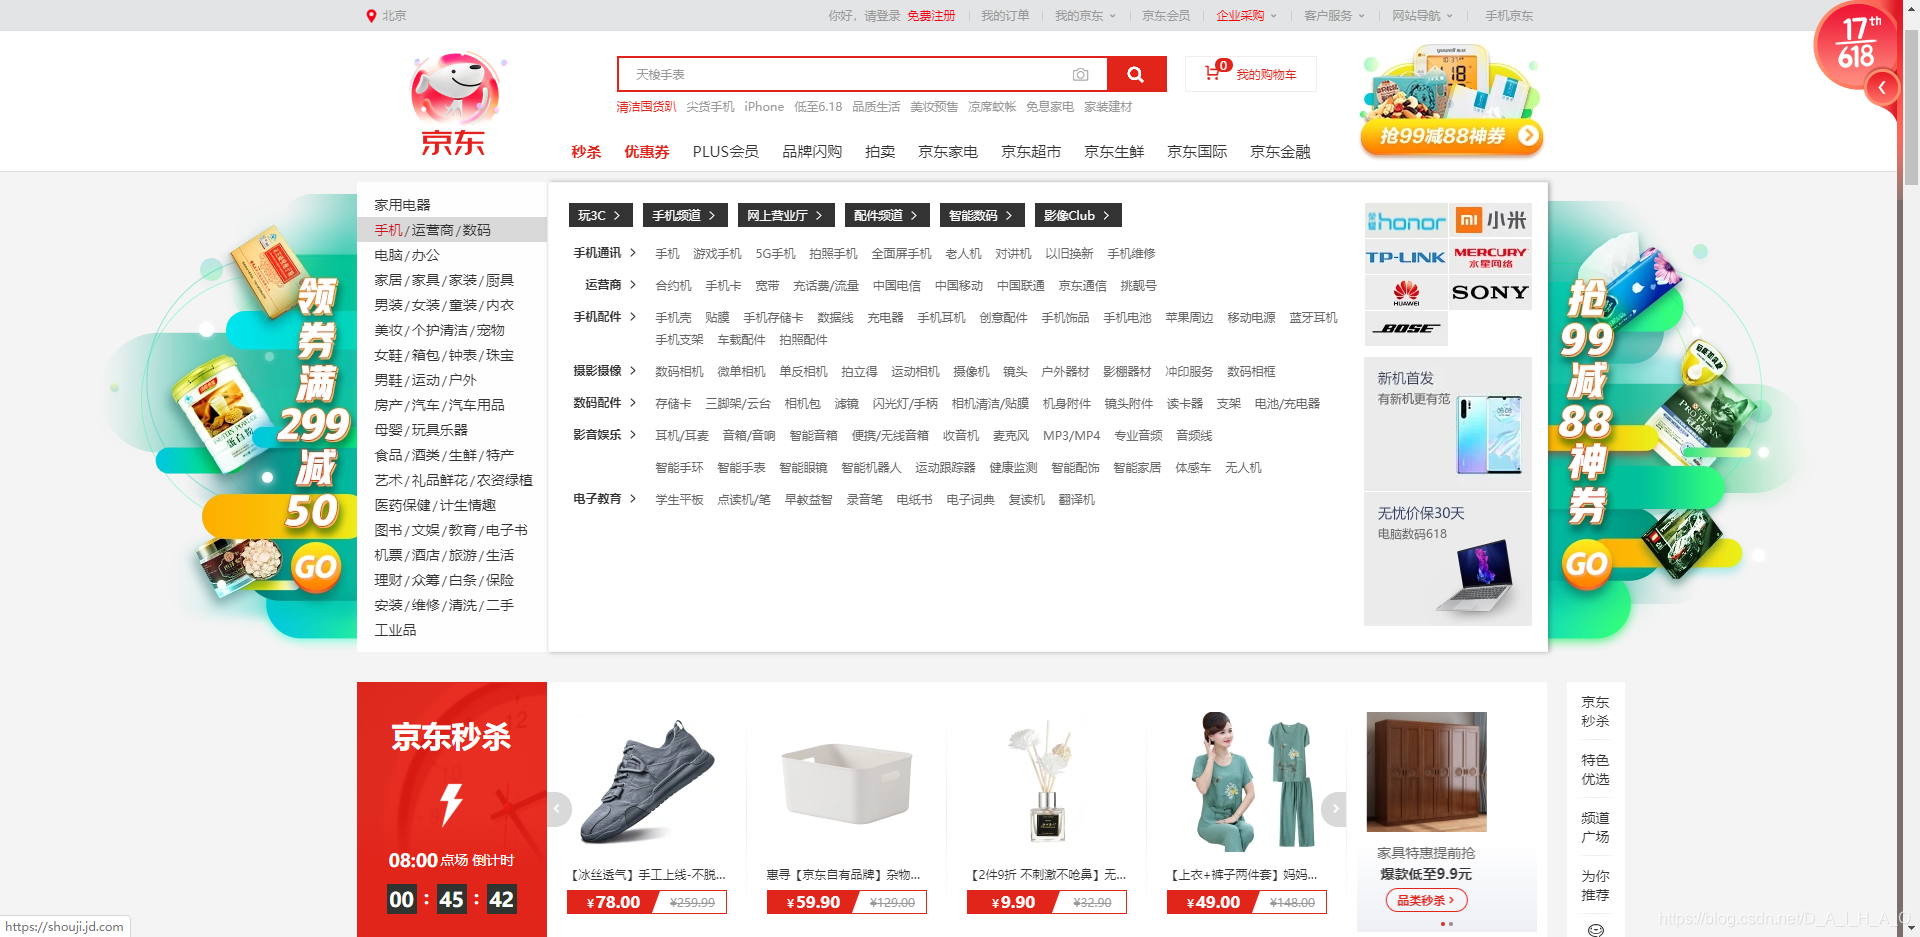The height and width of the screenshot is (937, 1920).
Task: Open the white storage box thumbnail
Action: (x=847, y=785)
